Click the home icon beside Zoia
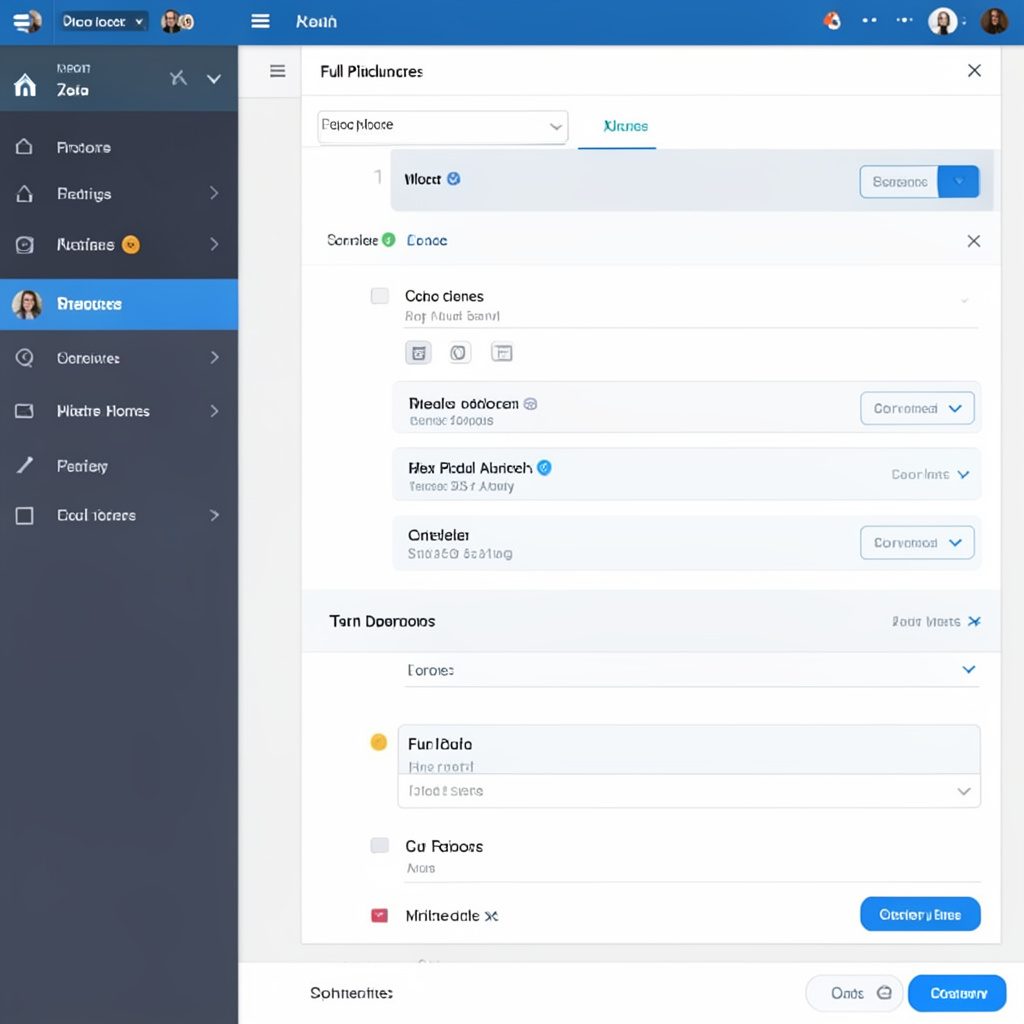 (25, 85)
